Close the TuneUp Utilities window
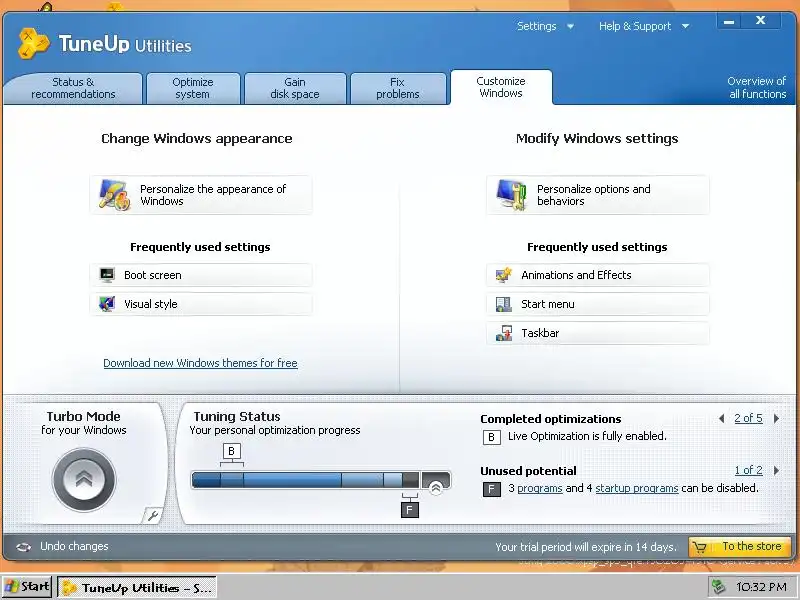The width and height of the screenshot is (800, 600). point(761,20)
